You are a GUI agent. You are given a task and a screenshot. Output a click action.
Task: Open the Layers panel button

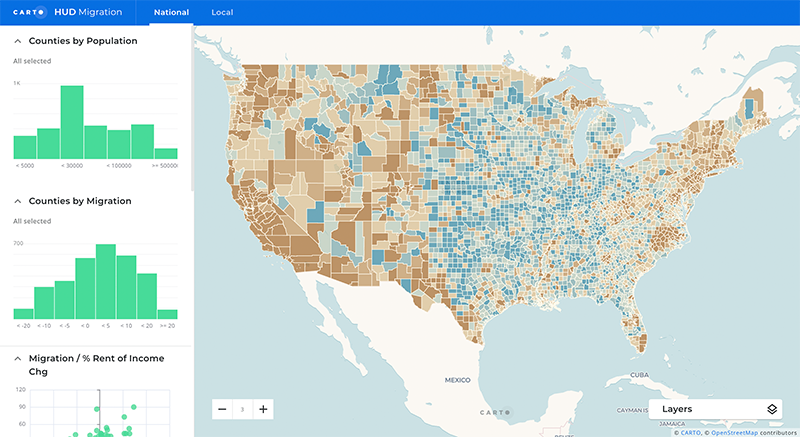(x=715, y=409)
